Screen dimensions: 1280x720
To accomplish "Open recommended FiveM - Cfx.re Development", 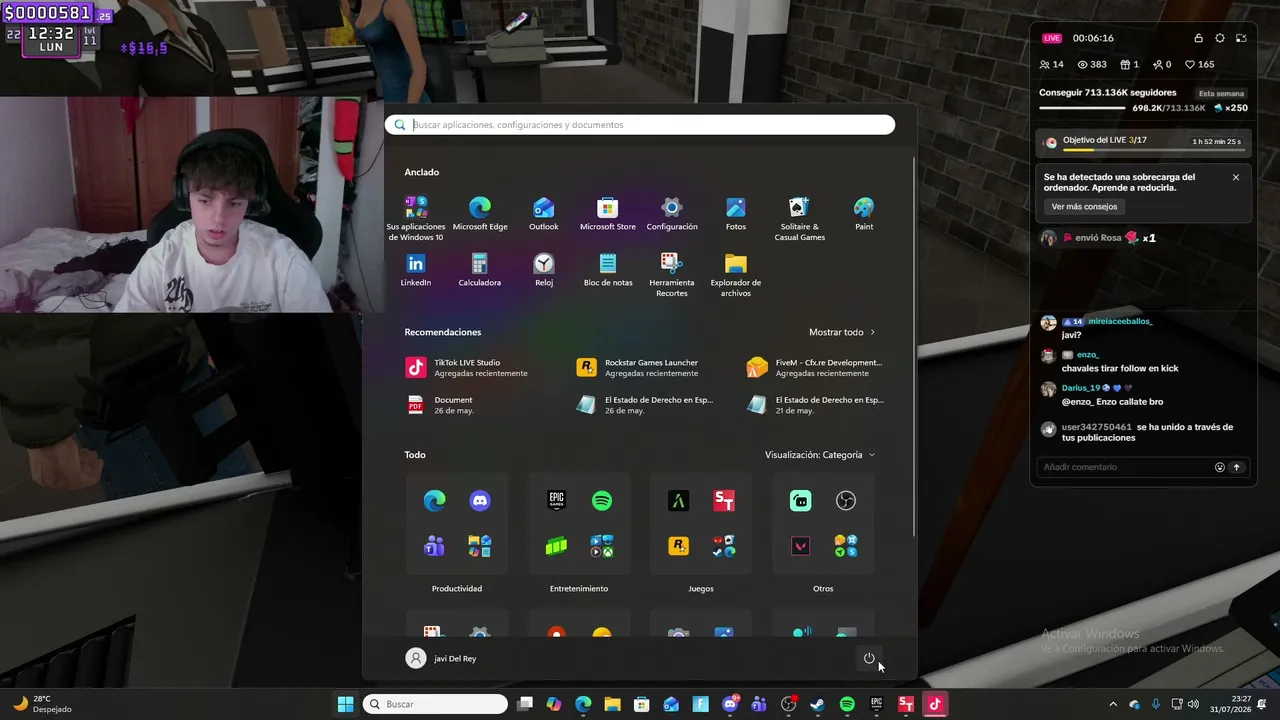I will 816,368.
